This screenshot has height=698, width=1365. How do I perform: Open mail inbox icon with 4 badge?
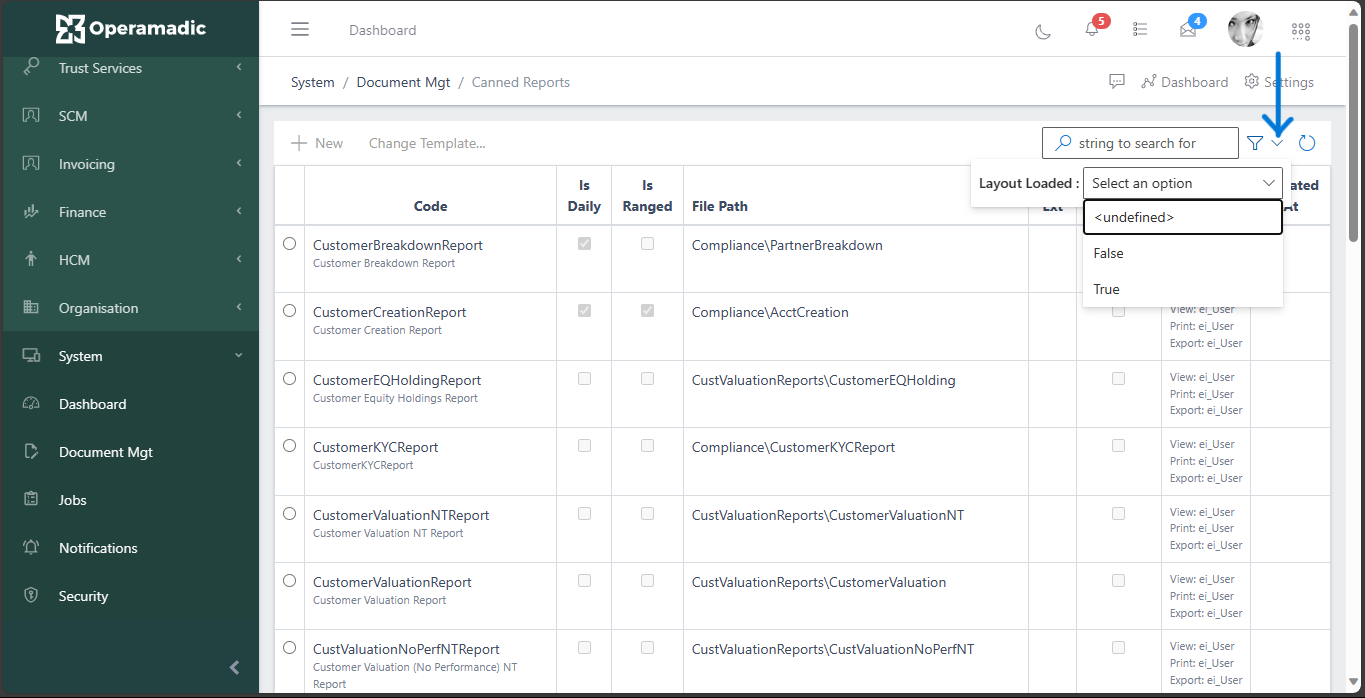click(1188, 30)
